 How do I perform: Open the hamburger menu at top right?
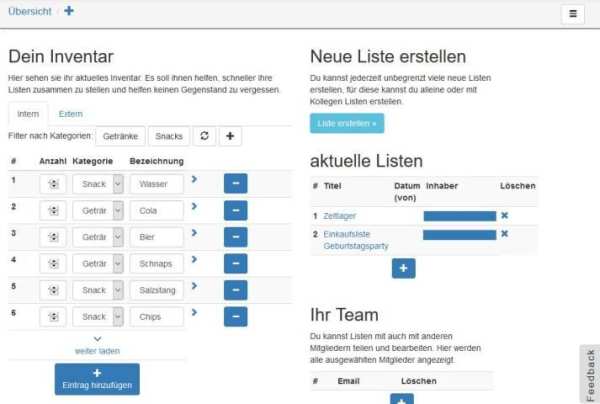572,14
